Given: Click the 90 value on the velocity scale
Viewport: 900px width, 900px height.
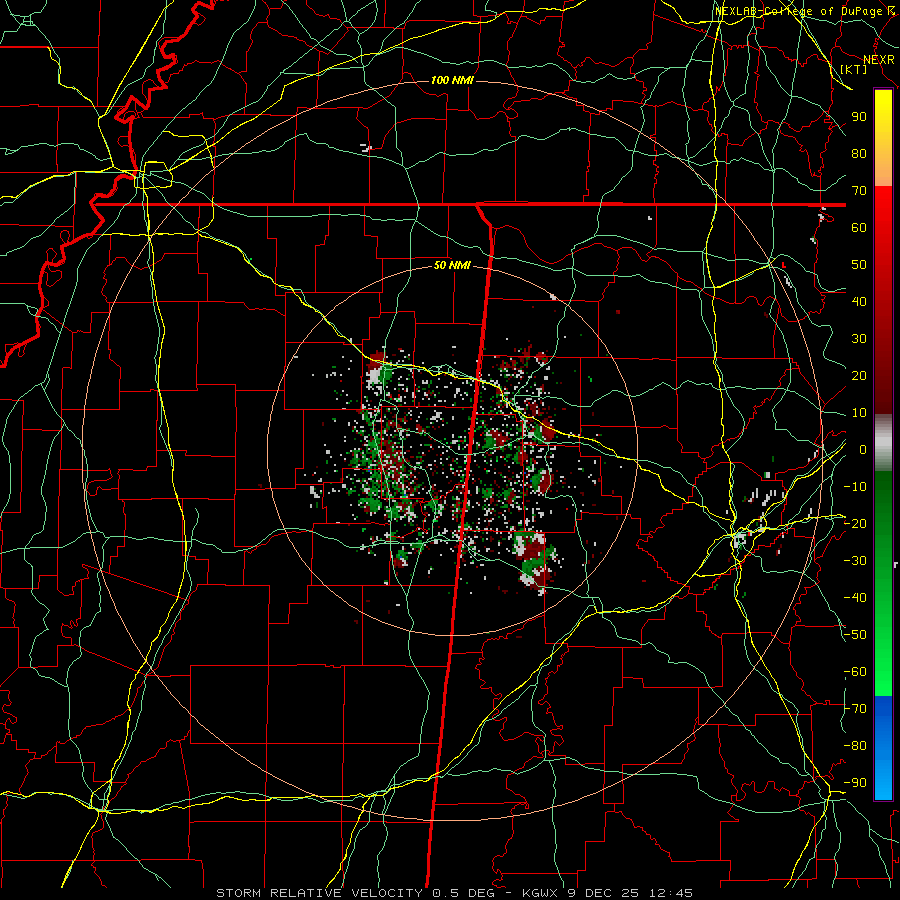Looking at the screenshot, I should (859, 117).
